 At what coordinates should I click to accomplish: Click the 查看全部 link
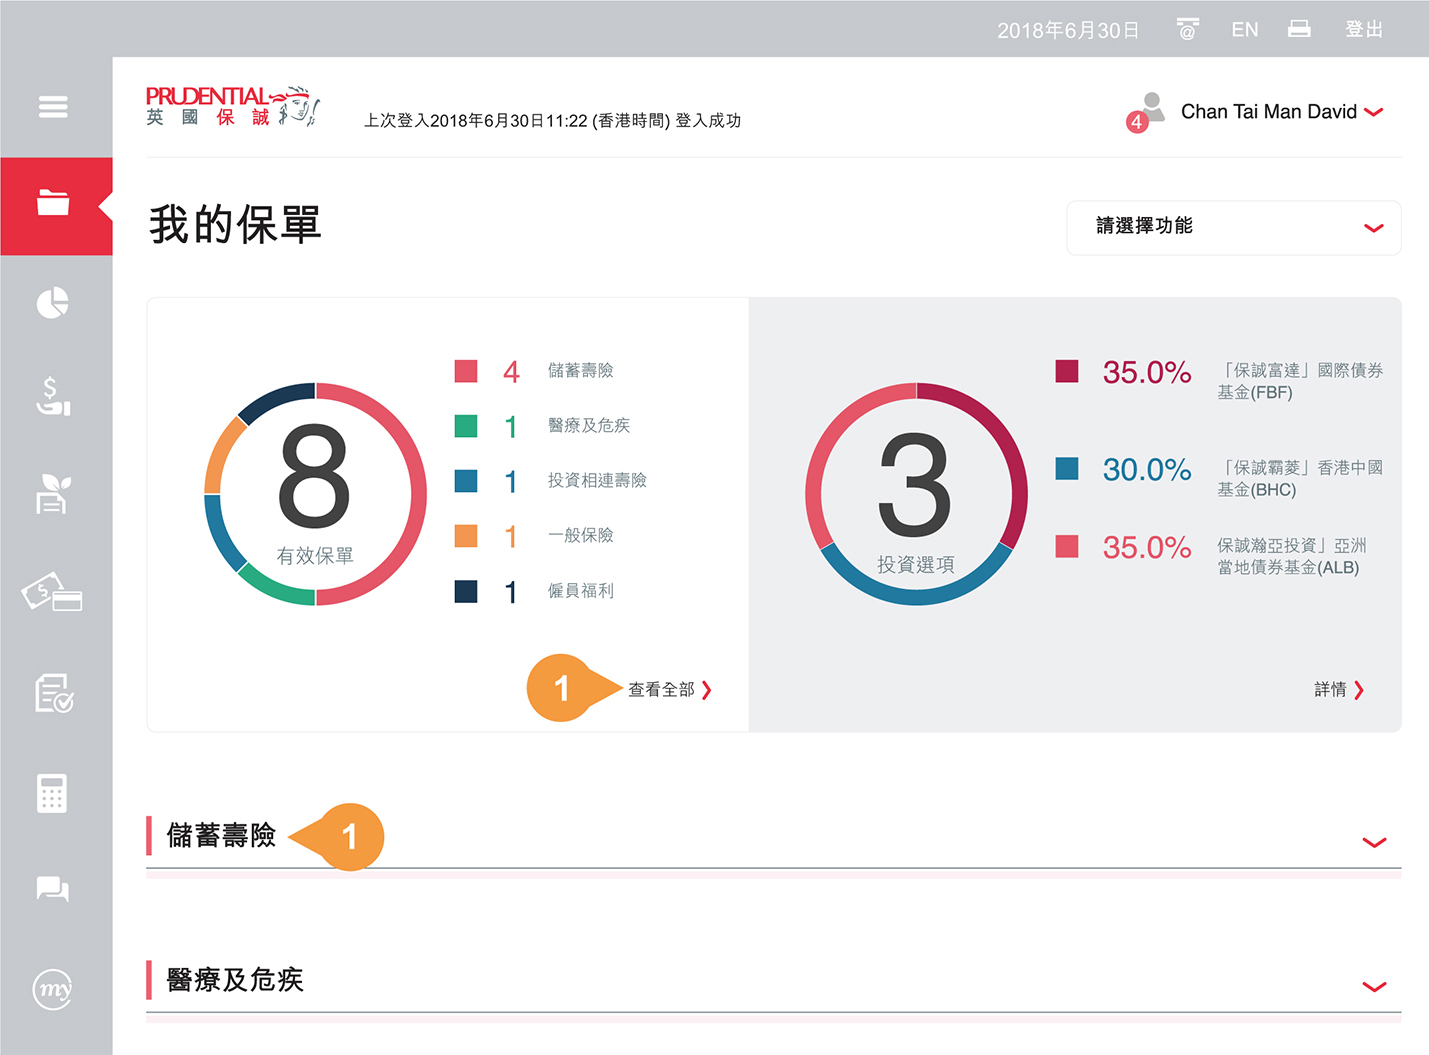click(668, 690)
